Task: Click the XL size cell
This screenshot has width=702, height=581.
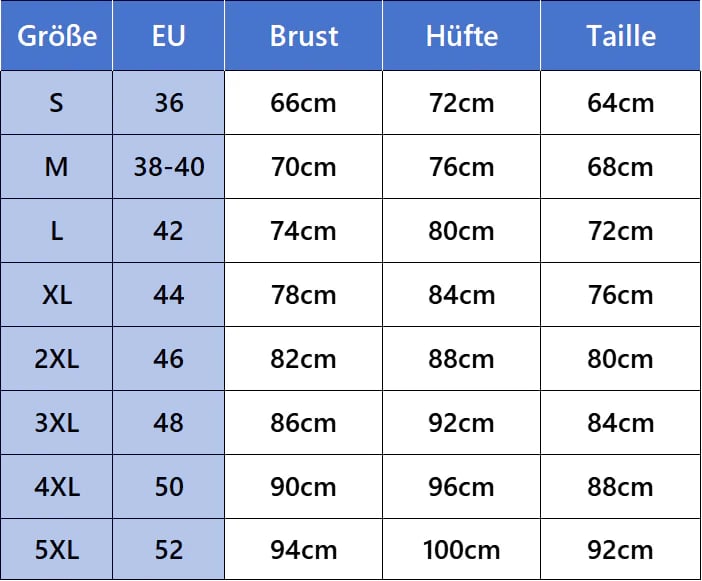Action: 56,295
